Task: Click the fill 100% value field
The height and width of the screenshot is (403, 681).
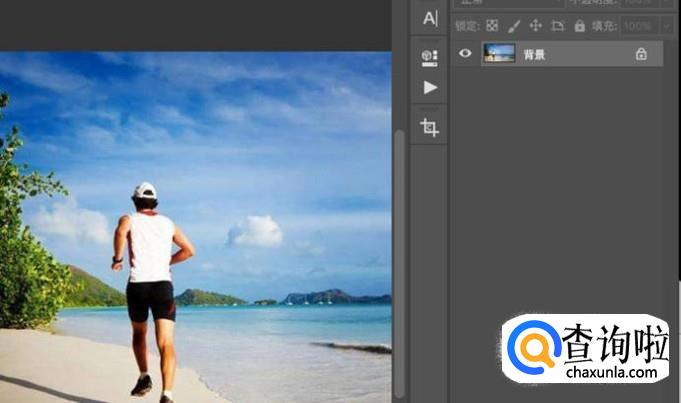Action: click(x=640, y=26)
